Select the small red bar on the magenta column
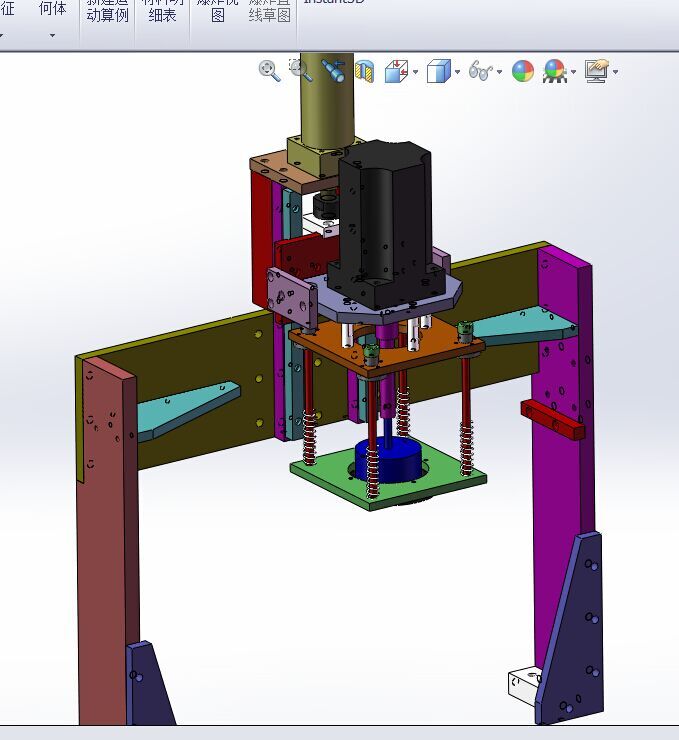Screen dimensions: 679x740 tap(553, 419)
